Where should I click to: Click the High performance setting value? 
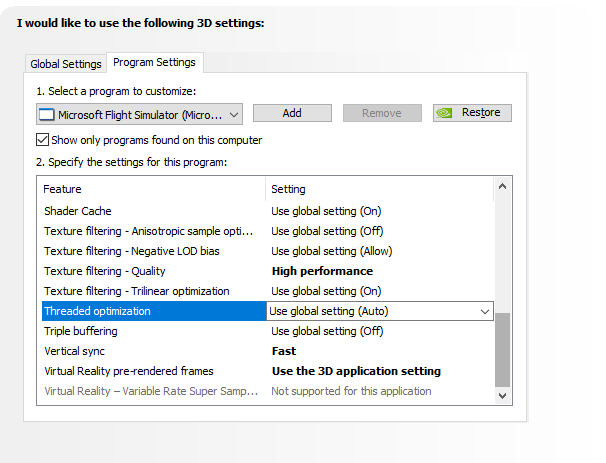pos(322,271)
